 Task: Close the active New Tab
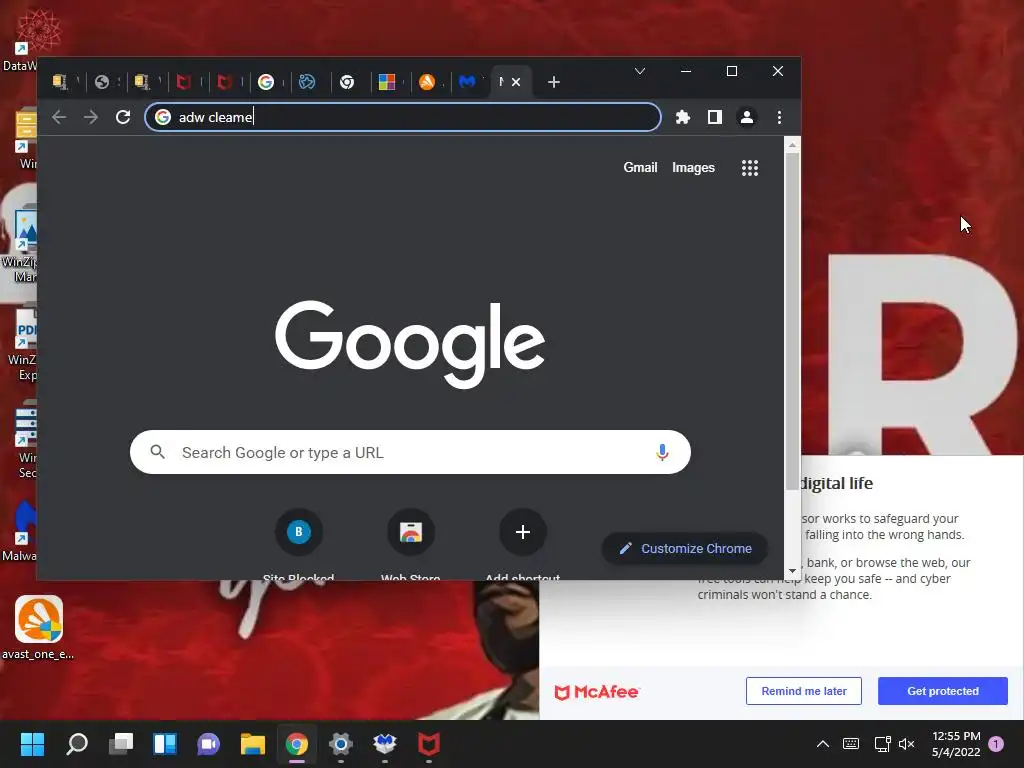pyautogui.click(x=516, y=82)
